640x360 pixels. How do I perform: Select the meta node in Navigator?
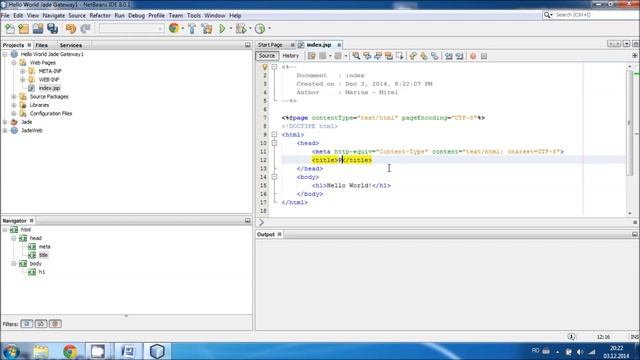coord(44,247)
